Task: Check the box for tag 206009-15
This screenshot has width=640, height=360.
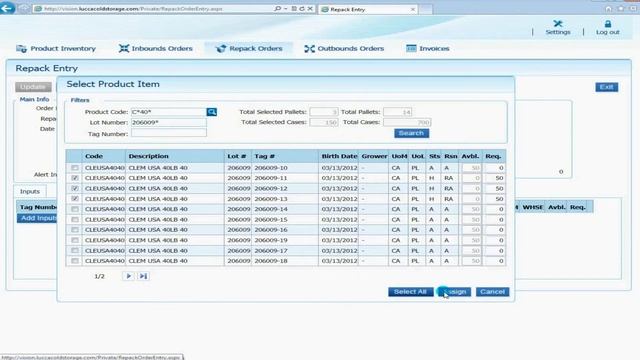Action: tap(75, 220)
